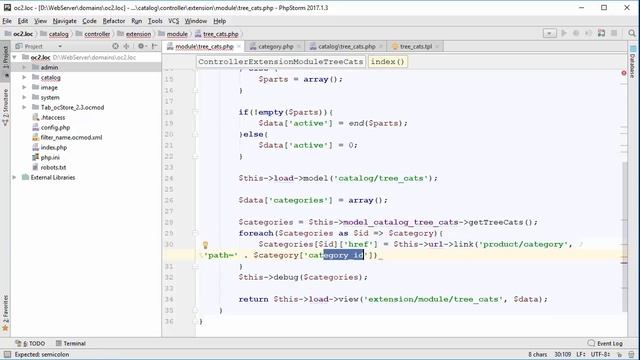Viewport: 640px width, 360px height.
Task: Open the Project panel settings gear
Action: [142, 46]
